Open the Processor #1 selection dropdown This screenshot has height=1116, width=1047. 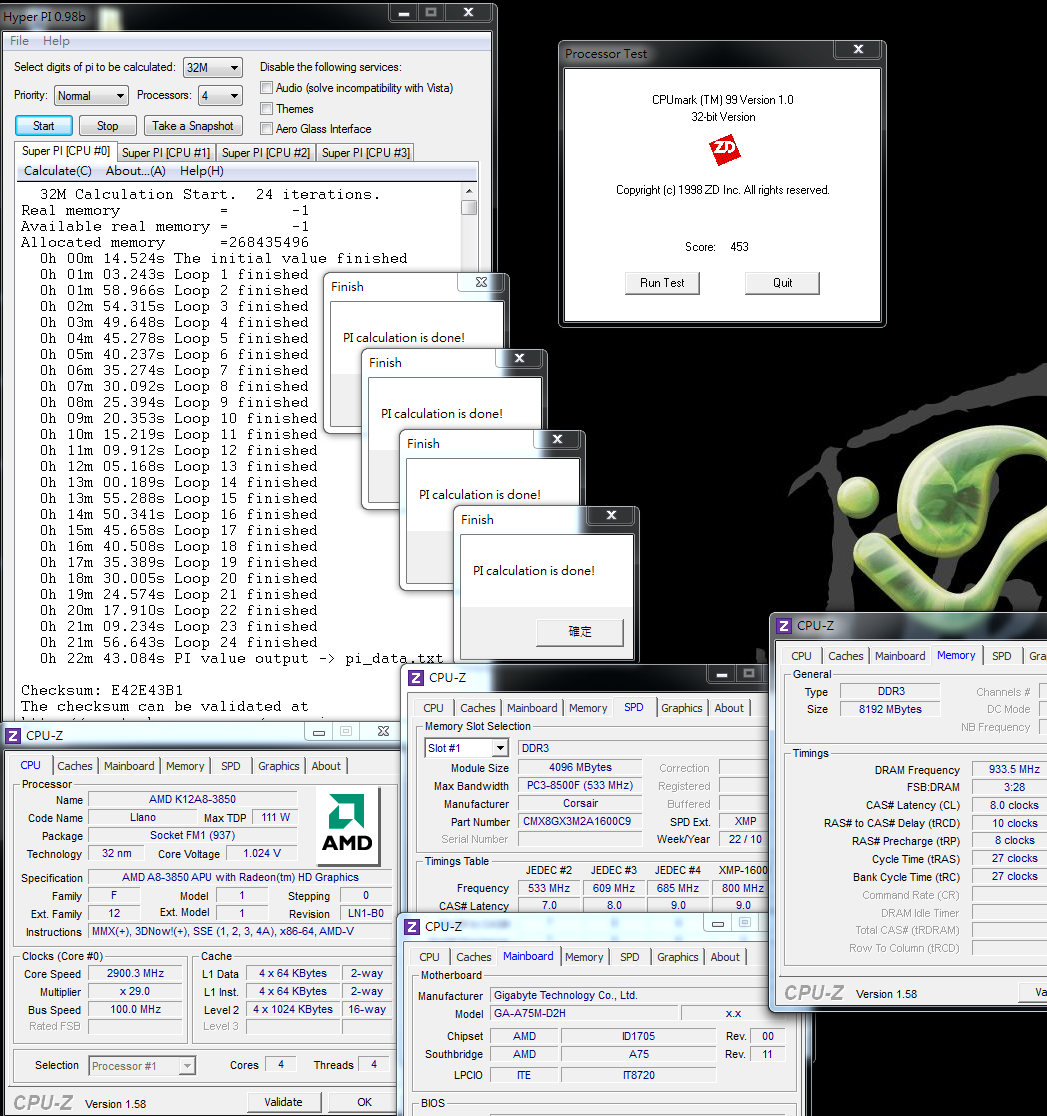[142, 1065]
